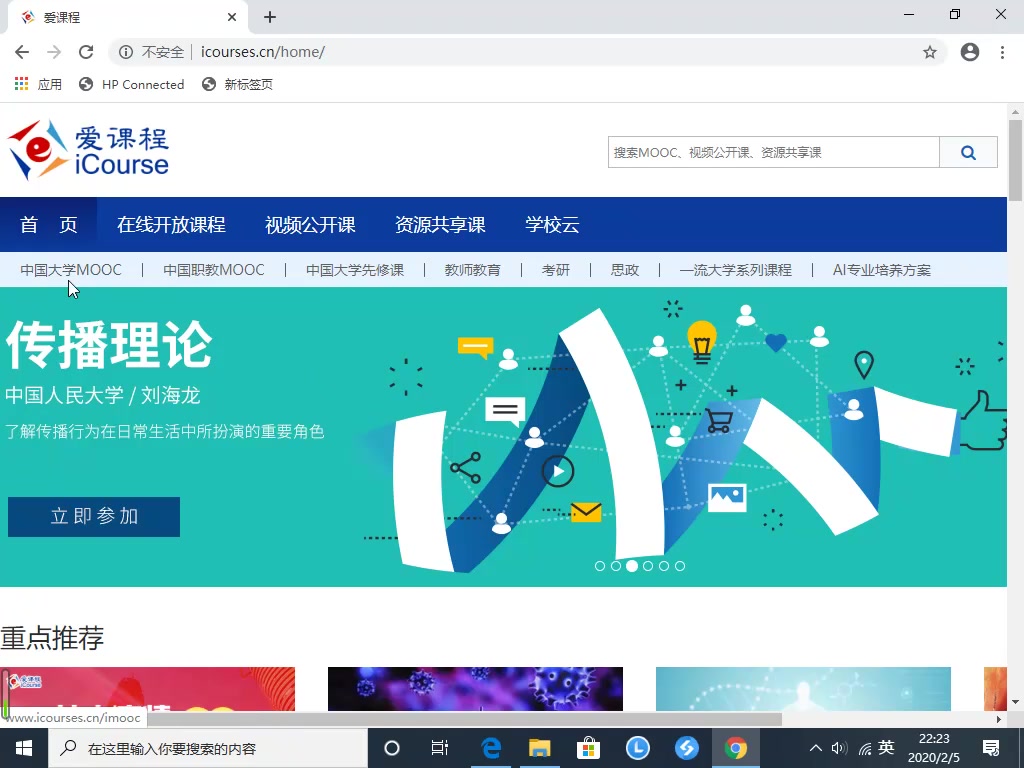Open Microsoft Store from the taskbar
Viewport: 1024px width, 768px height.
[588, 747]
